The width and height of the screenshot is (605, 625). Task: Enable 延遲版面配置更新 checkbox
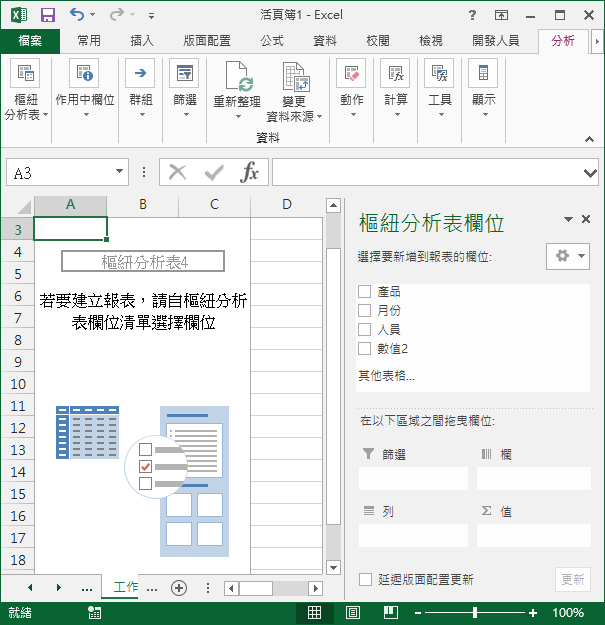coord(365,580)
